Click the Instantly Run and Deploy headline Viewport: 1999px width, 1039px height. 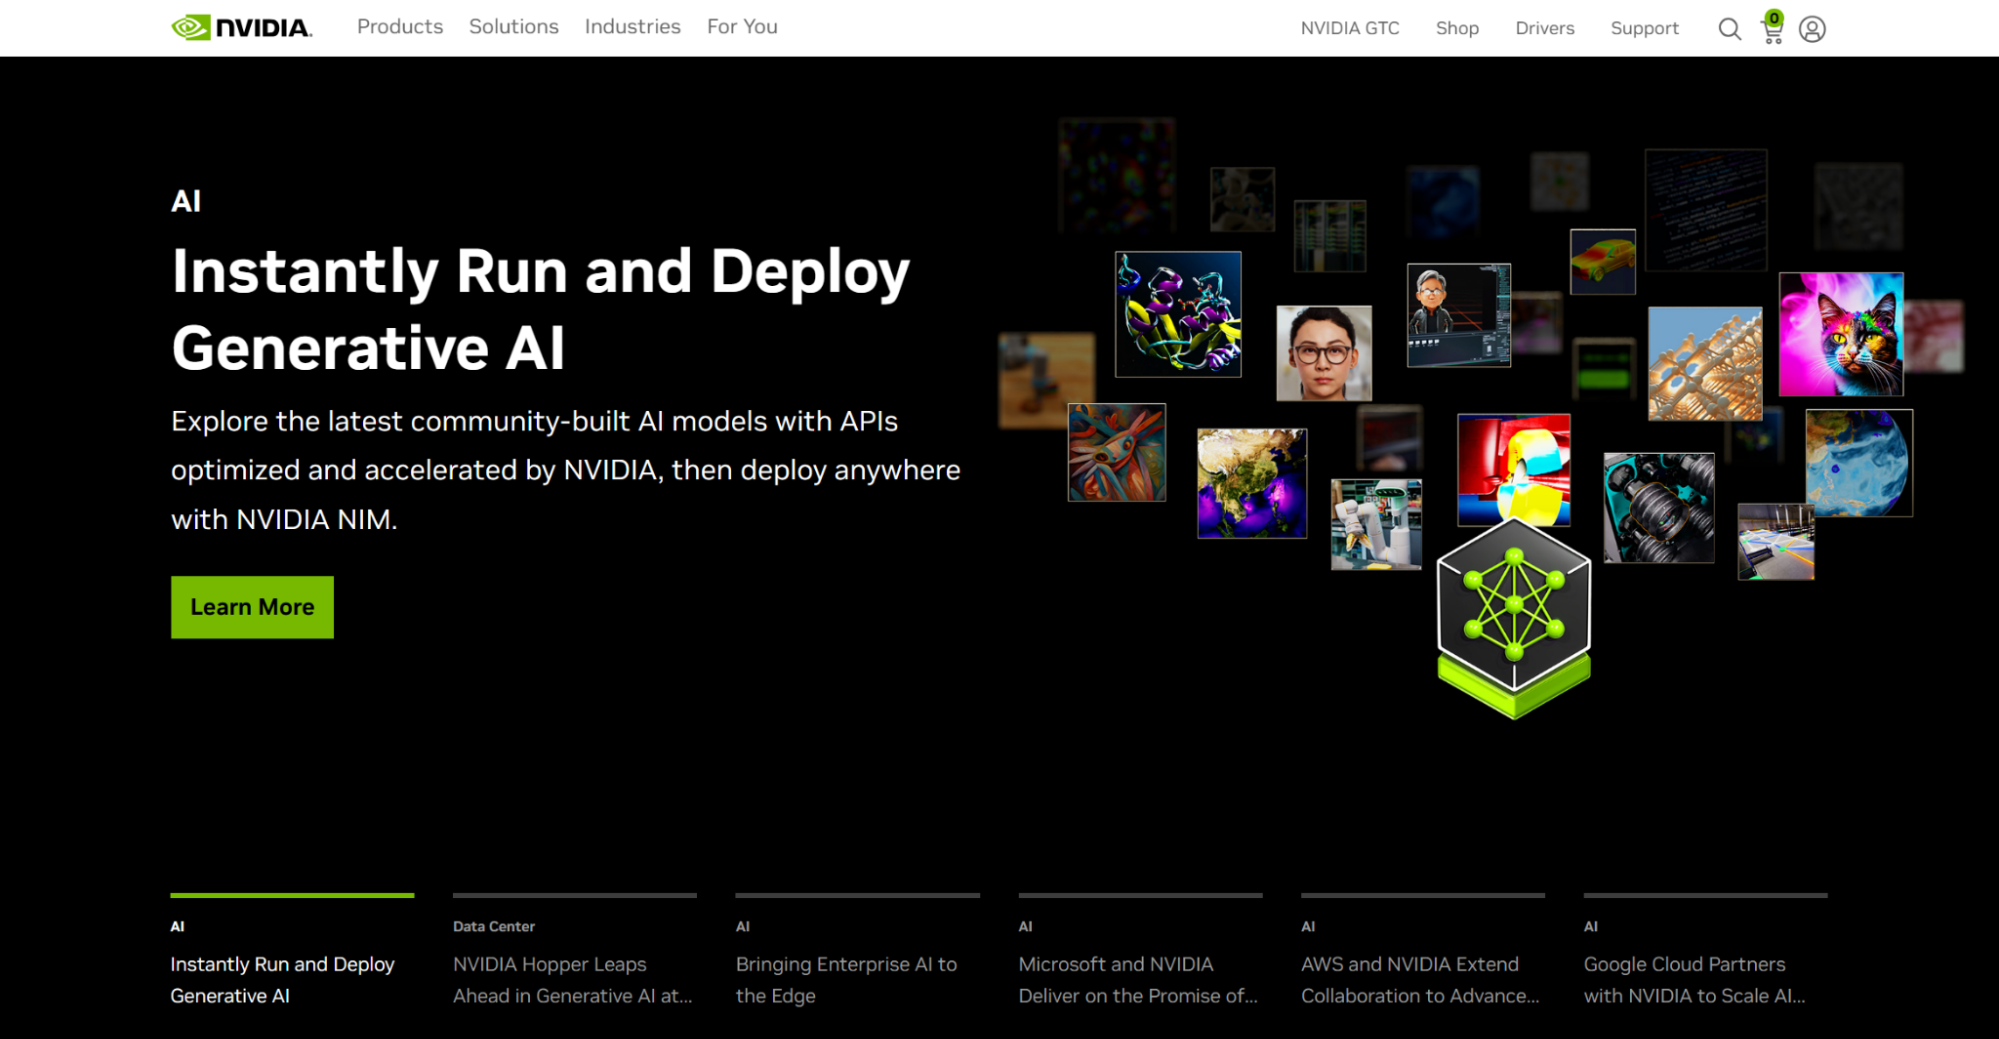[541, 309]
